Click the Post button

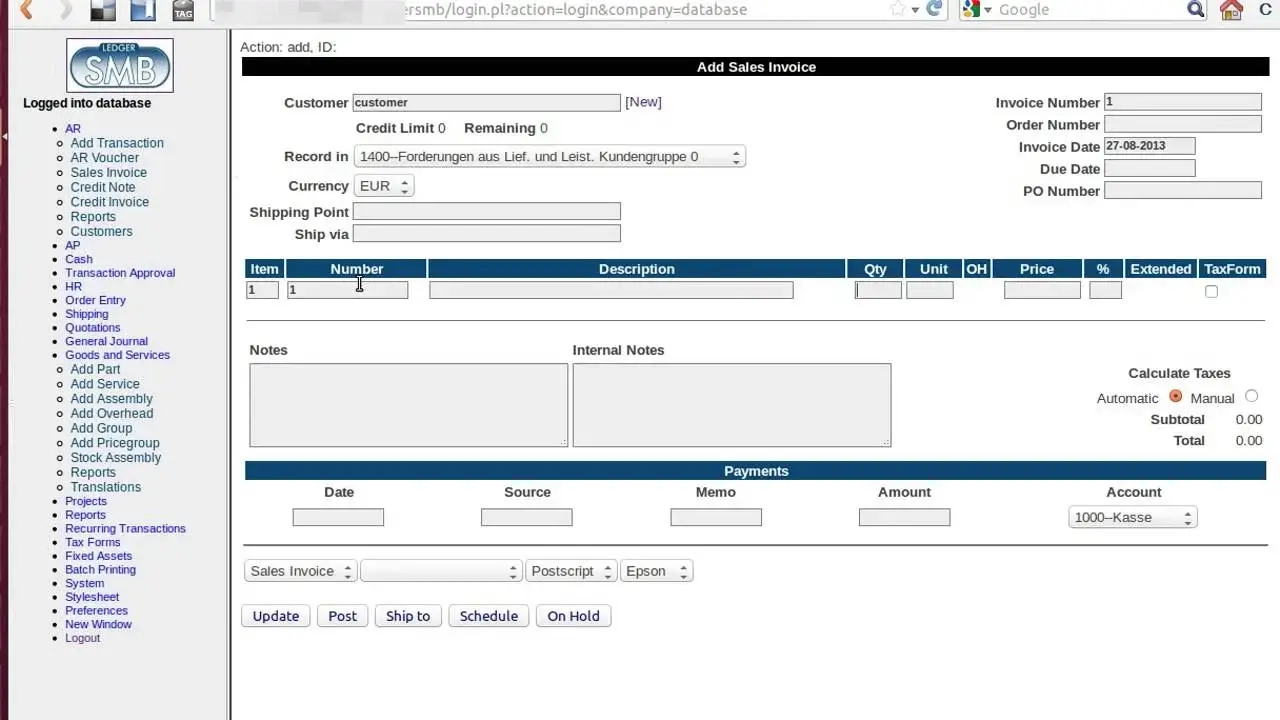pyautogui.click(x=342, y=615)
